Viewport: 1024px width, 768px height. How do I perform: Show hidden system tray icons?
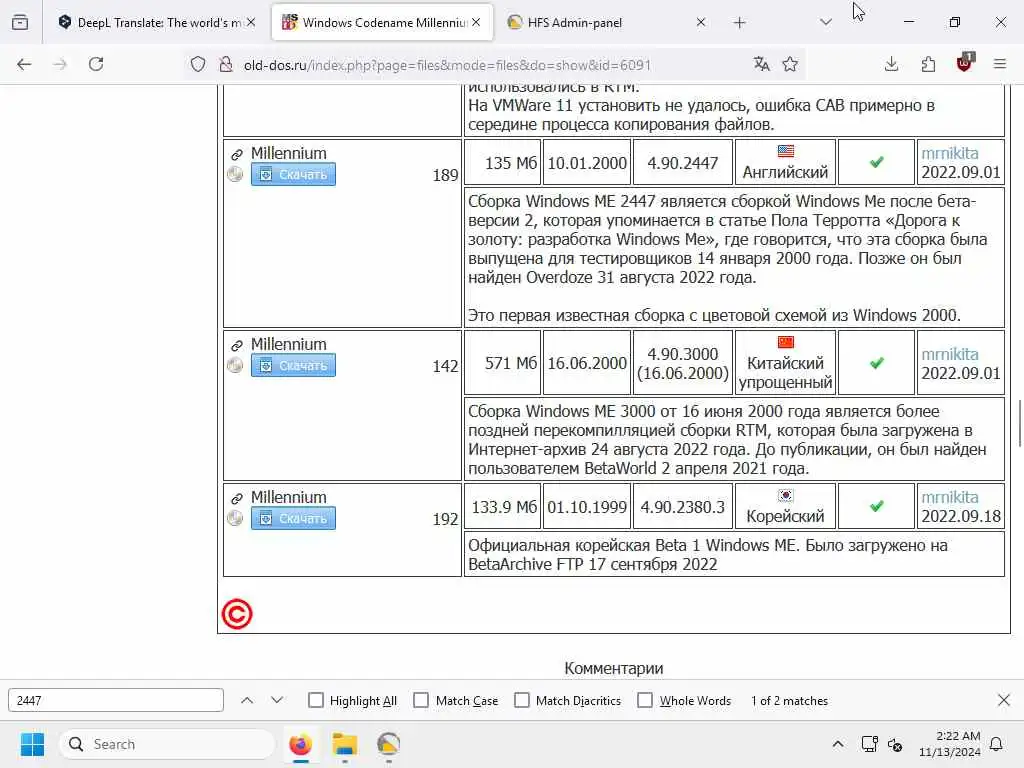838,744
